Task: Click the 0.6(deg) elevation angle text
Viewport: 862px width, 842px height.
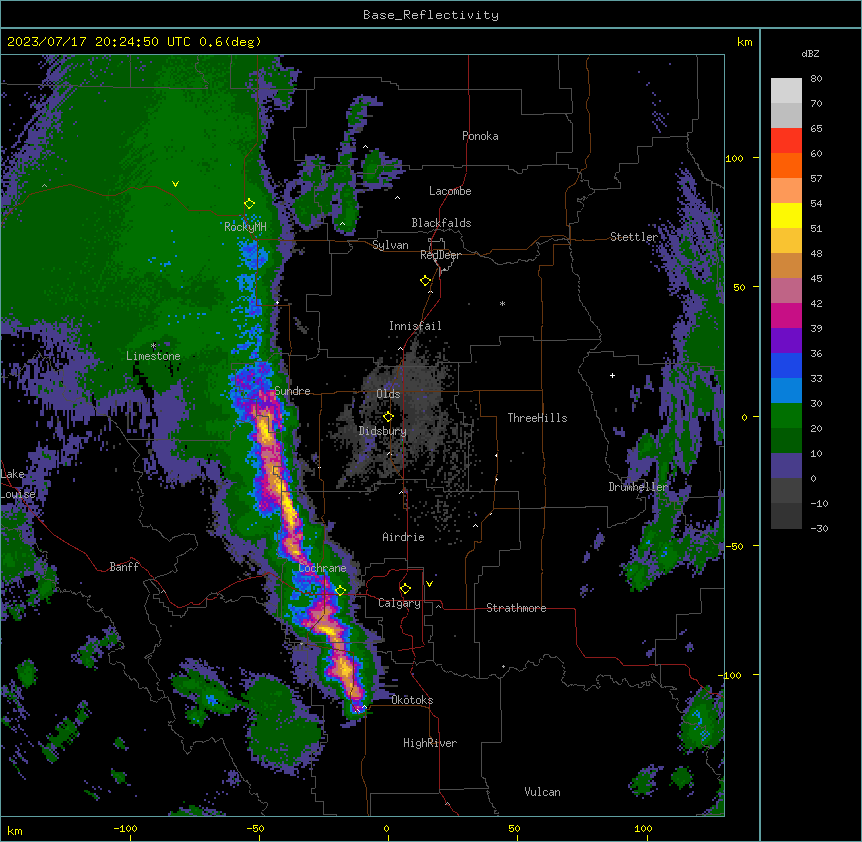Action: tap(230, 42)
